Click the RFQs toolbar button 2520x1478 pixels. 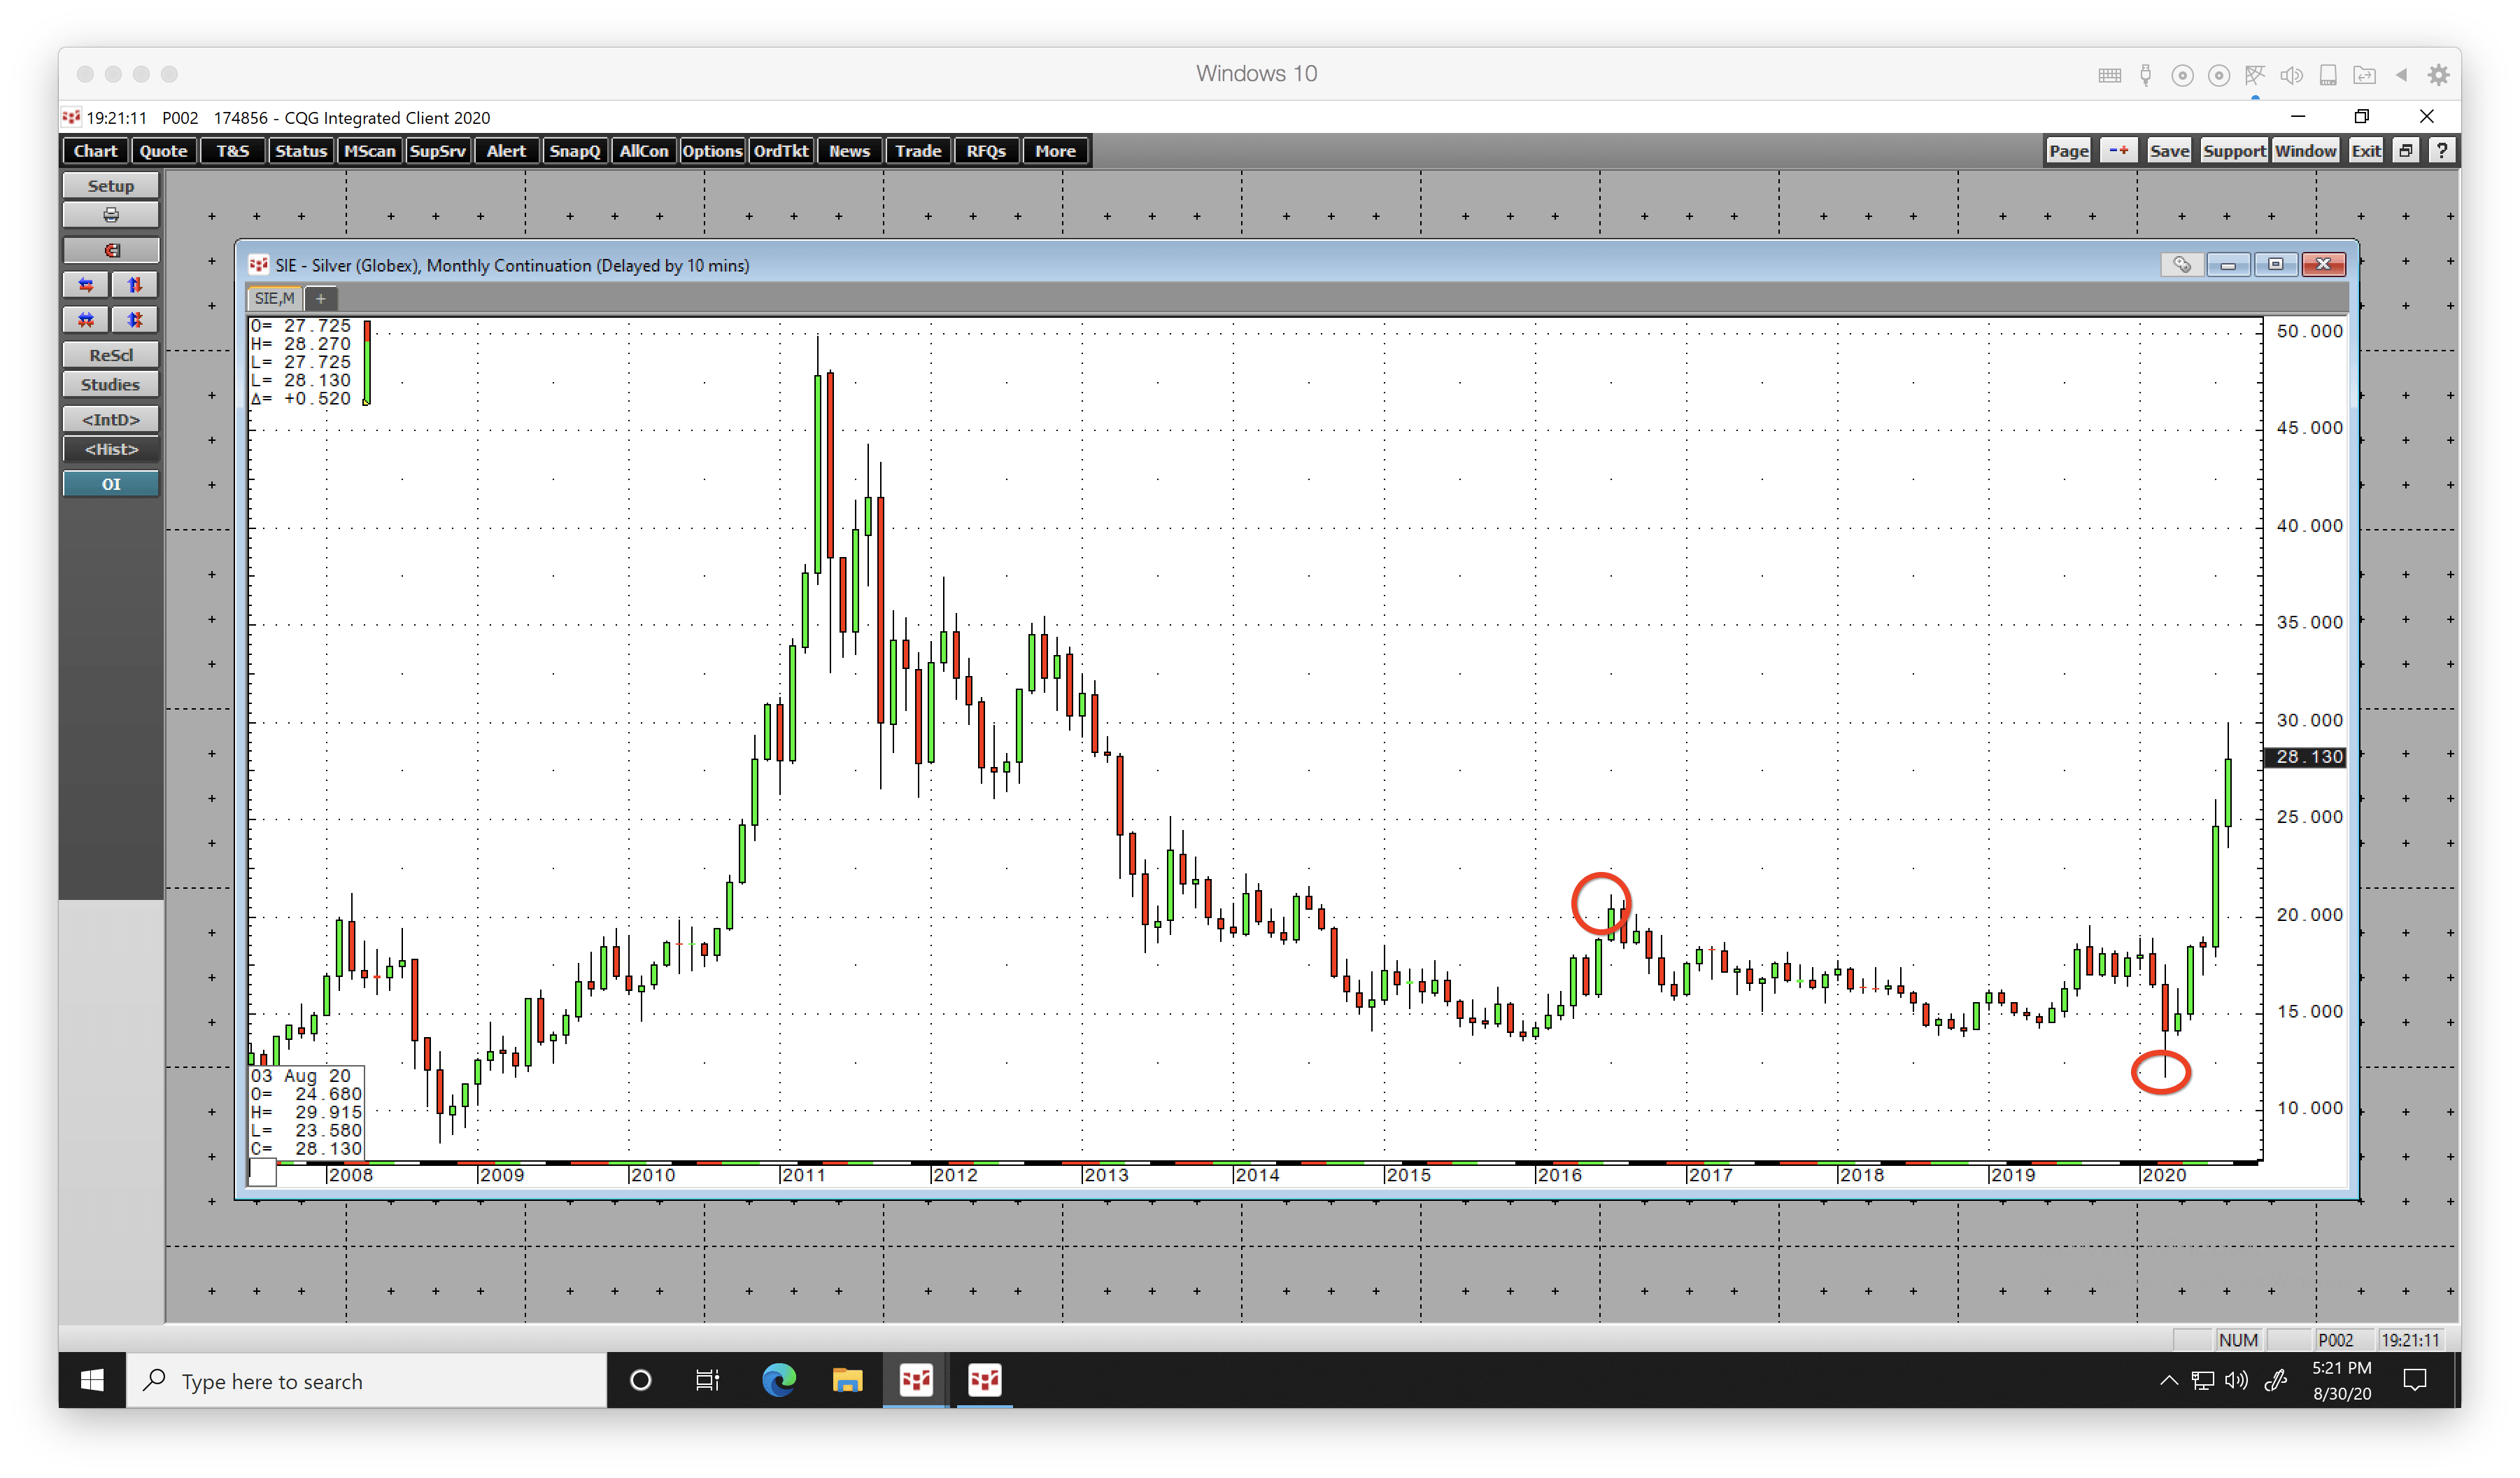click(x=986, y=151)
